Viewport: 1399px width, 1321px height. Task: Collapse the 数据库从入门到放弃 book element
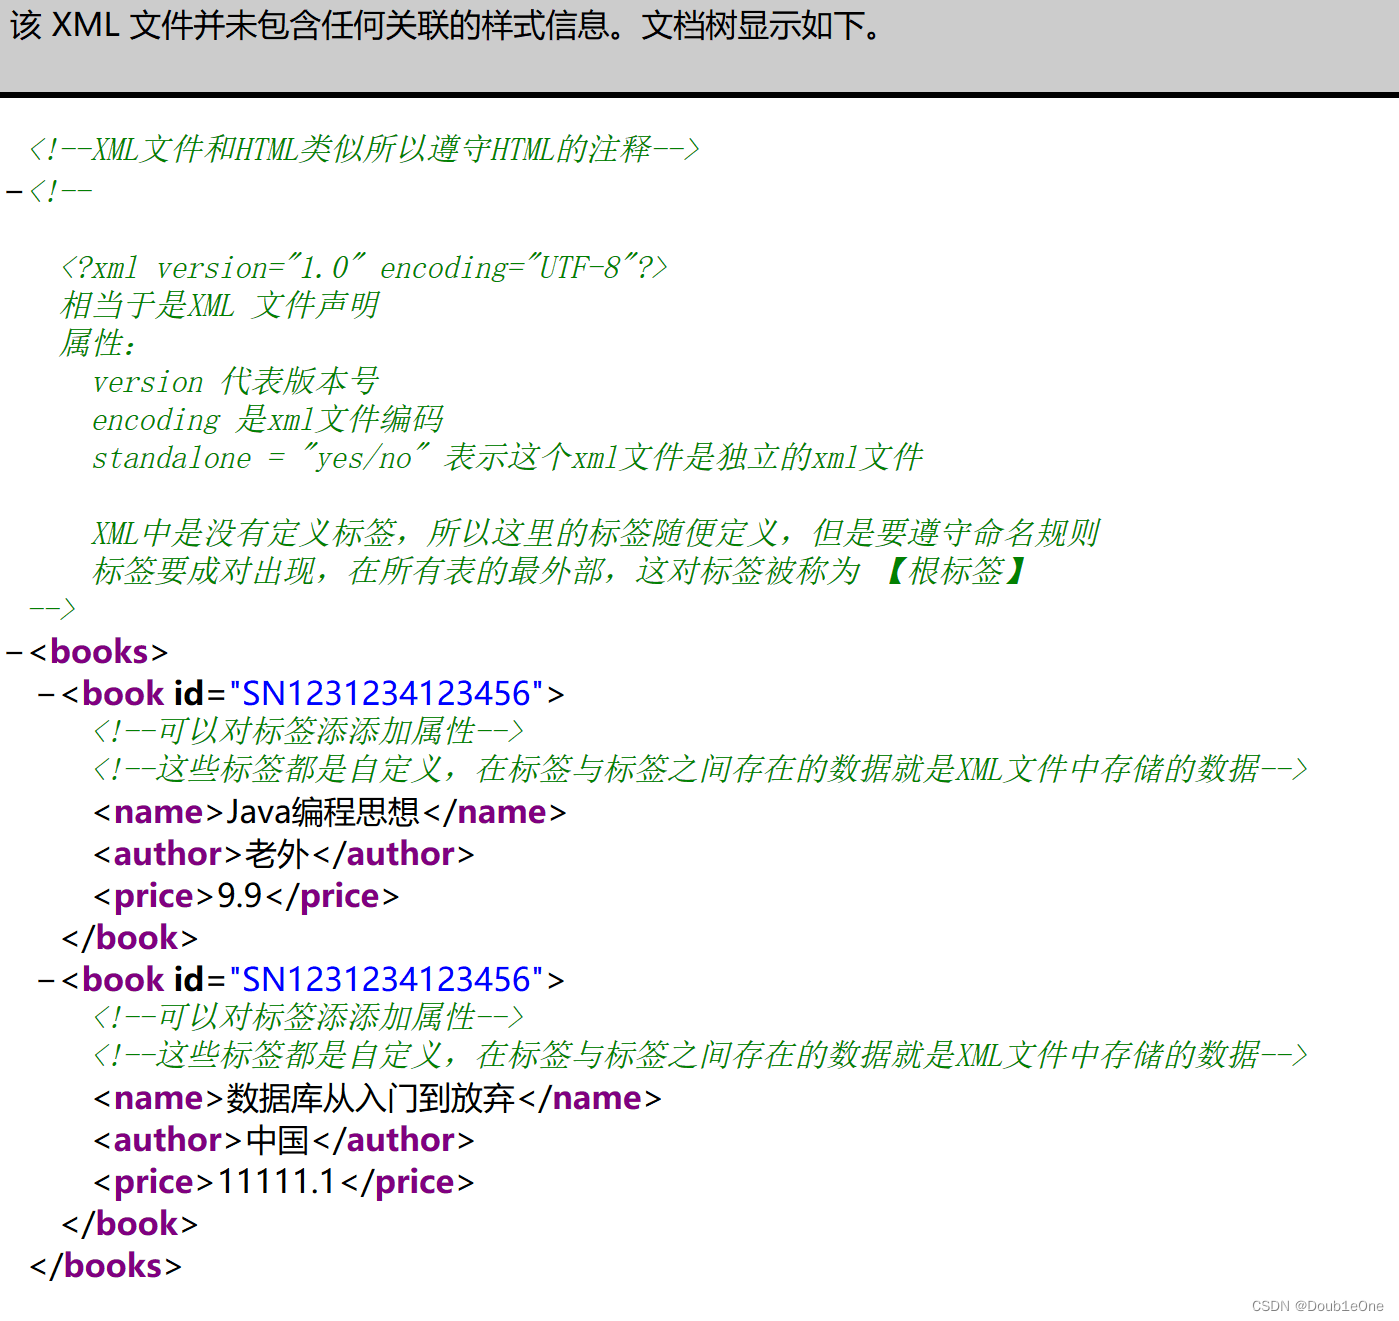46,980
